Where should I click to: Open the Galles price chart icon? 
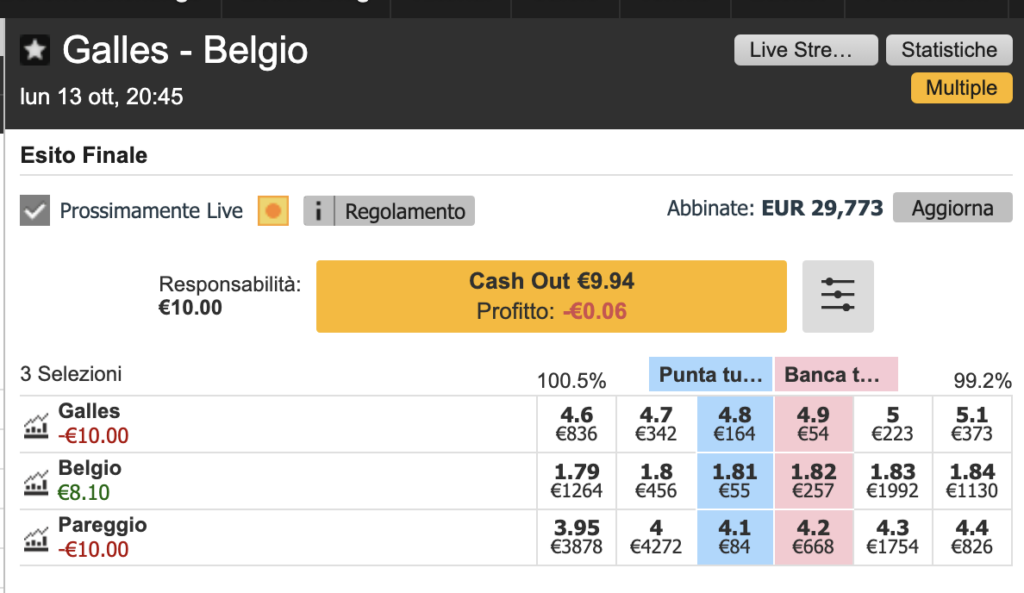[x=38, y=424]
